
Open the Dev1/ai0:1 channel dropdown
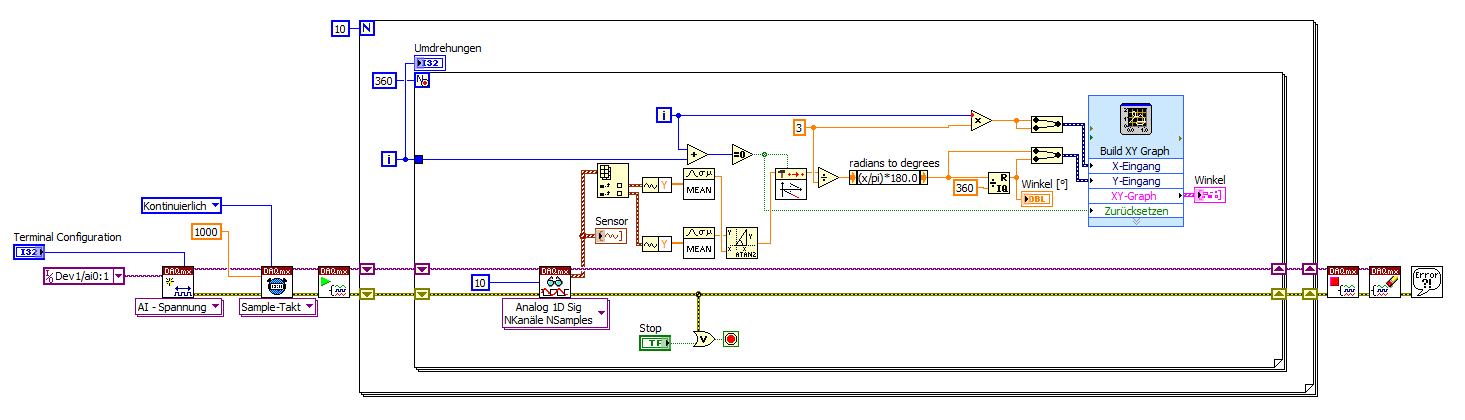pos(119,276)
